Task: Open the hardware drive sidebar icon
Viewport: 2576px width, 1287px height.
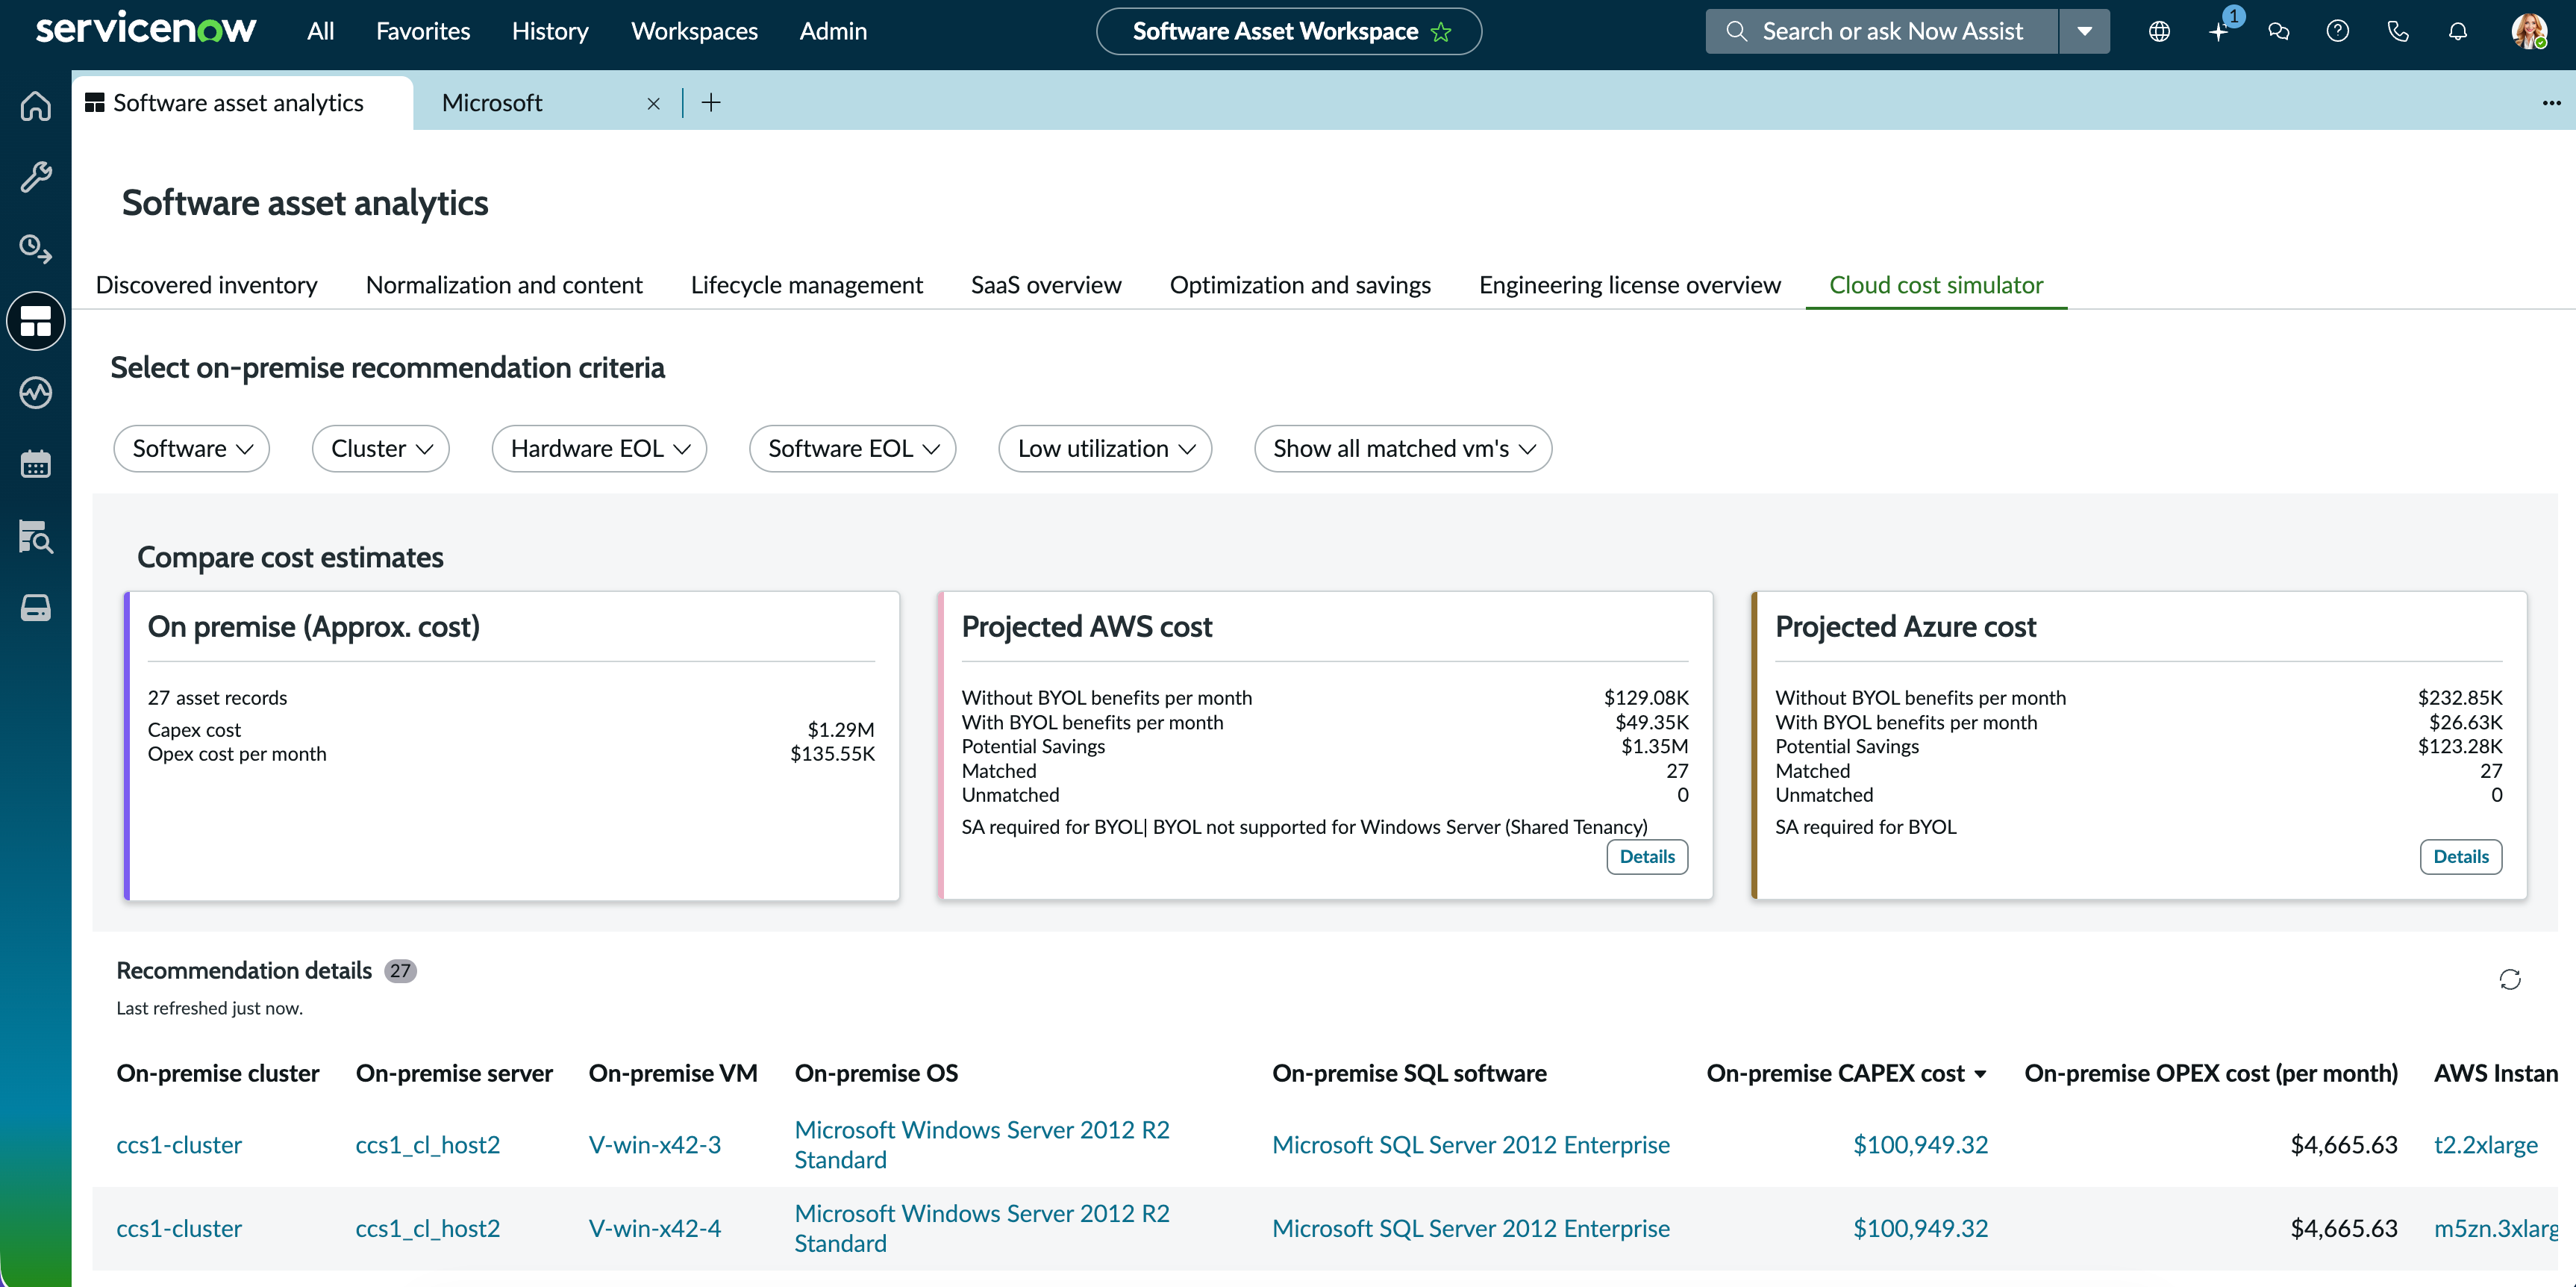Action: (36, 608)
